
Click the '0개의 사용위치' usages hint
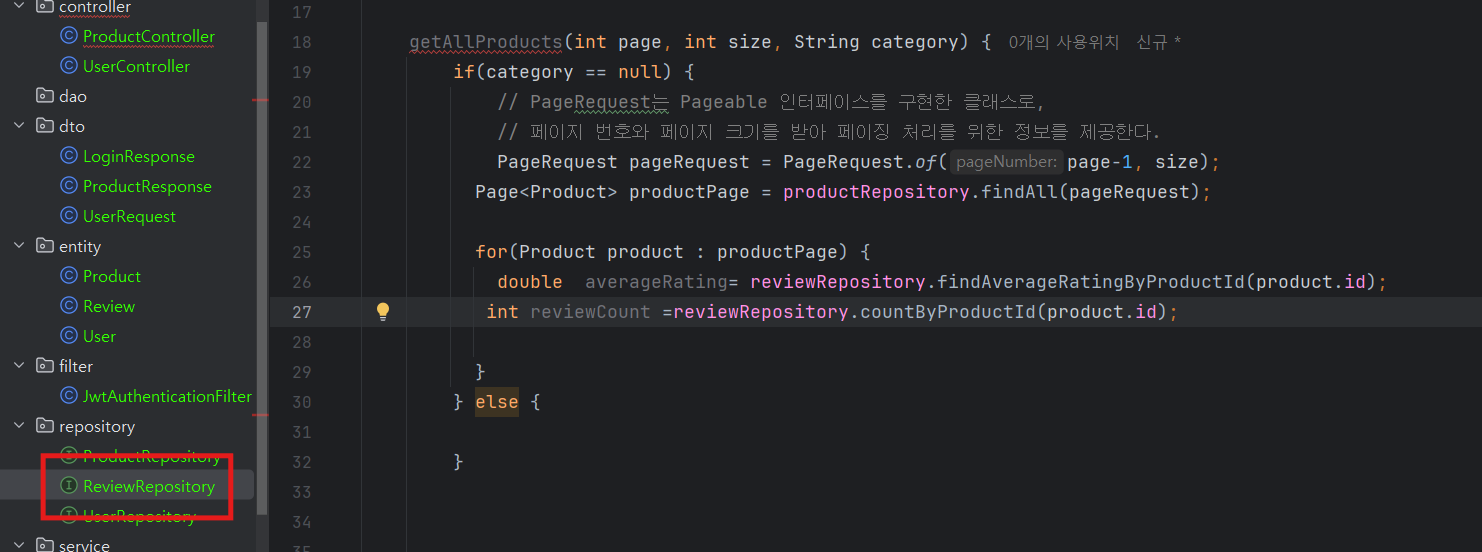[1064, 42]
